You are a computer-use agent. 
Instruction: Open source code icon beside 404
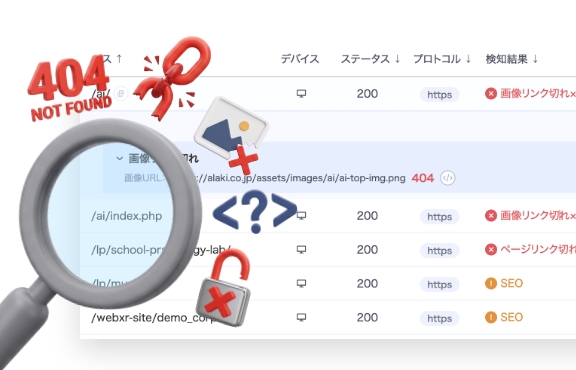447,178
